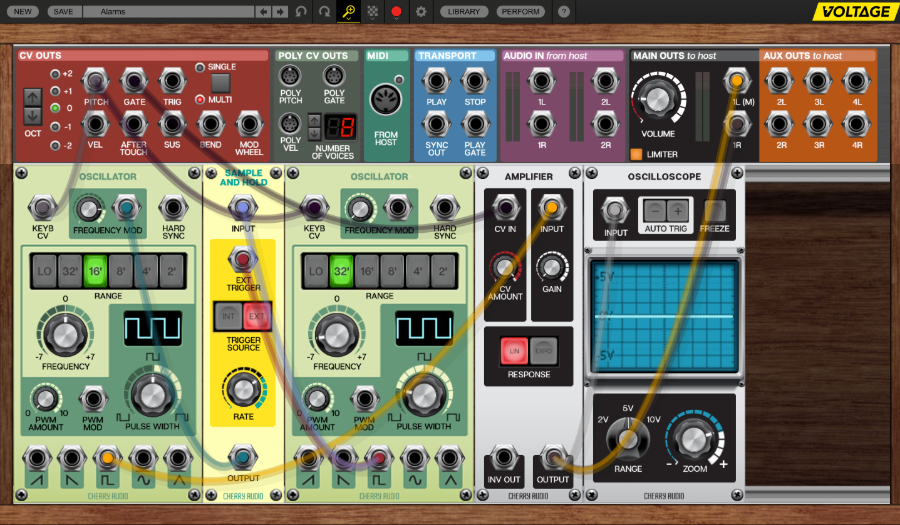Open settings with the gear icon
900x525 pixels.
421,12
